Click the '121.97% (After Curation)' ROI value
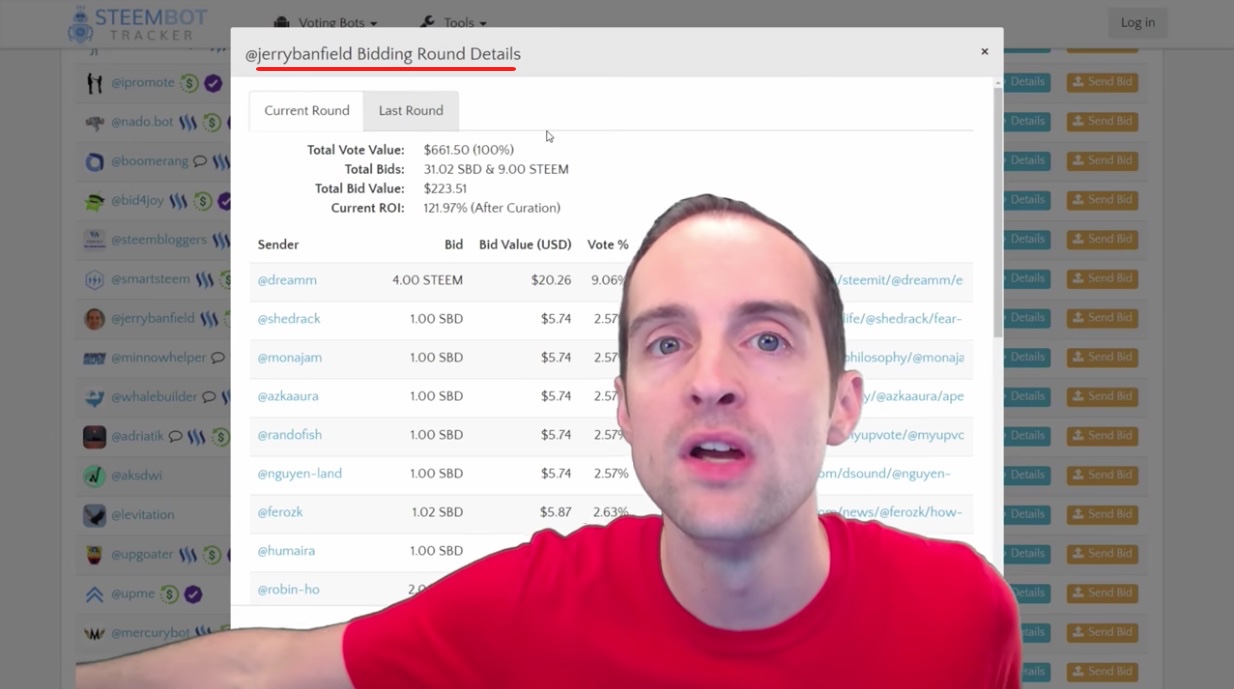 492,208
